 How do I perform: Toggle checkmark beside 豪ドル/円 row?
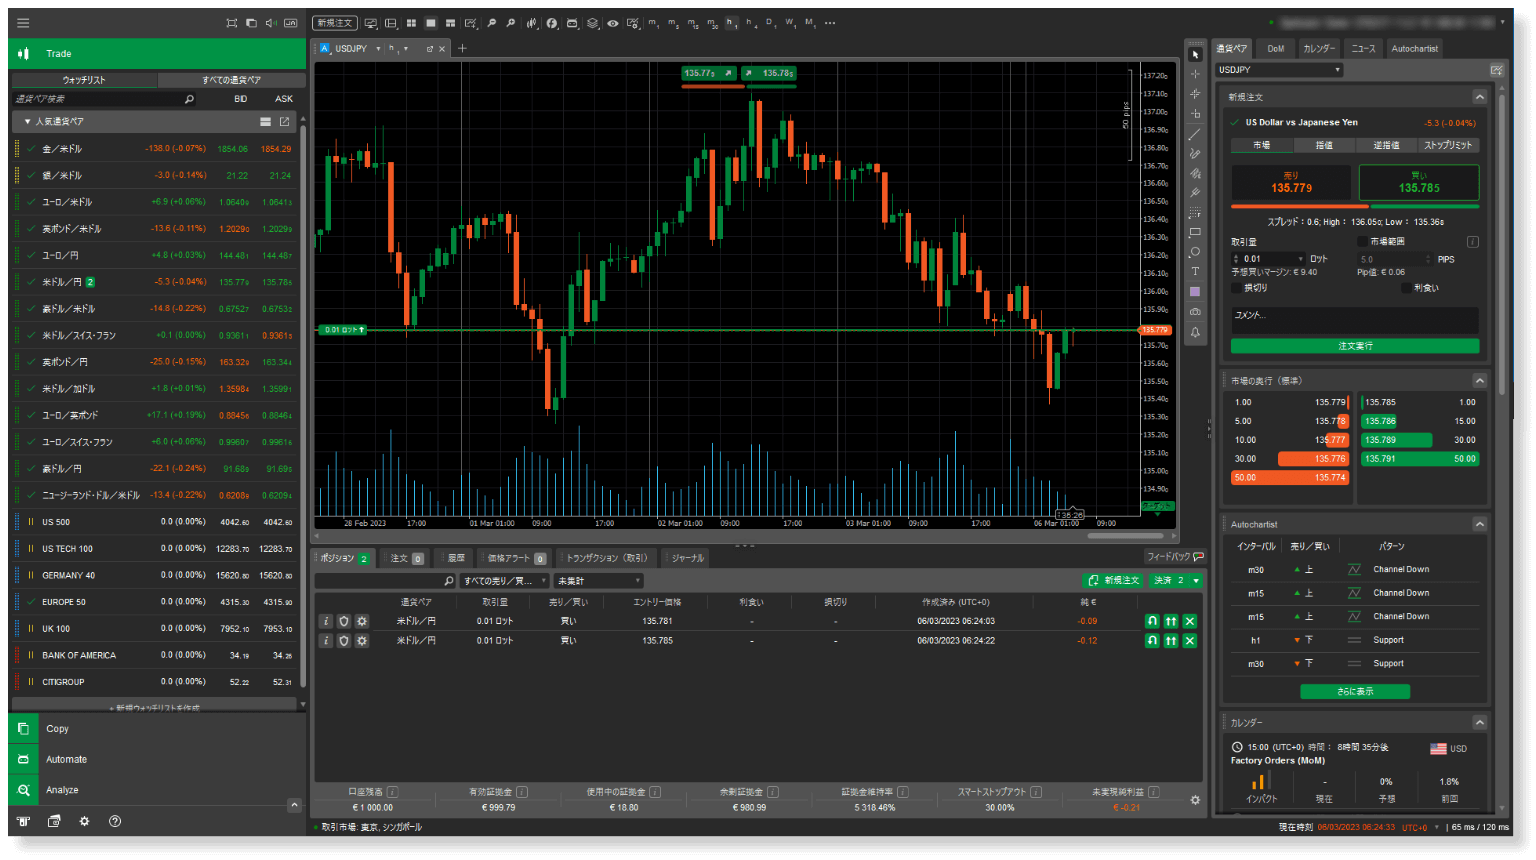pyautogui.click(x=32, y=469)
